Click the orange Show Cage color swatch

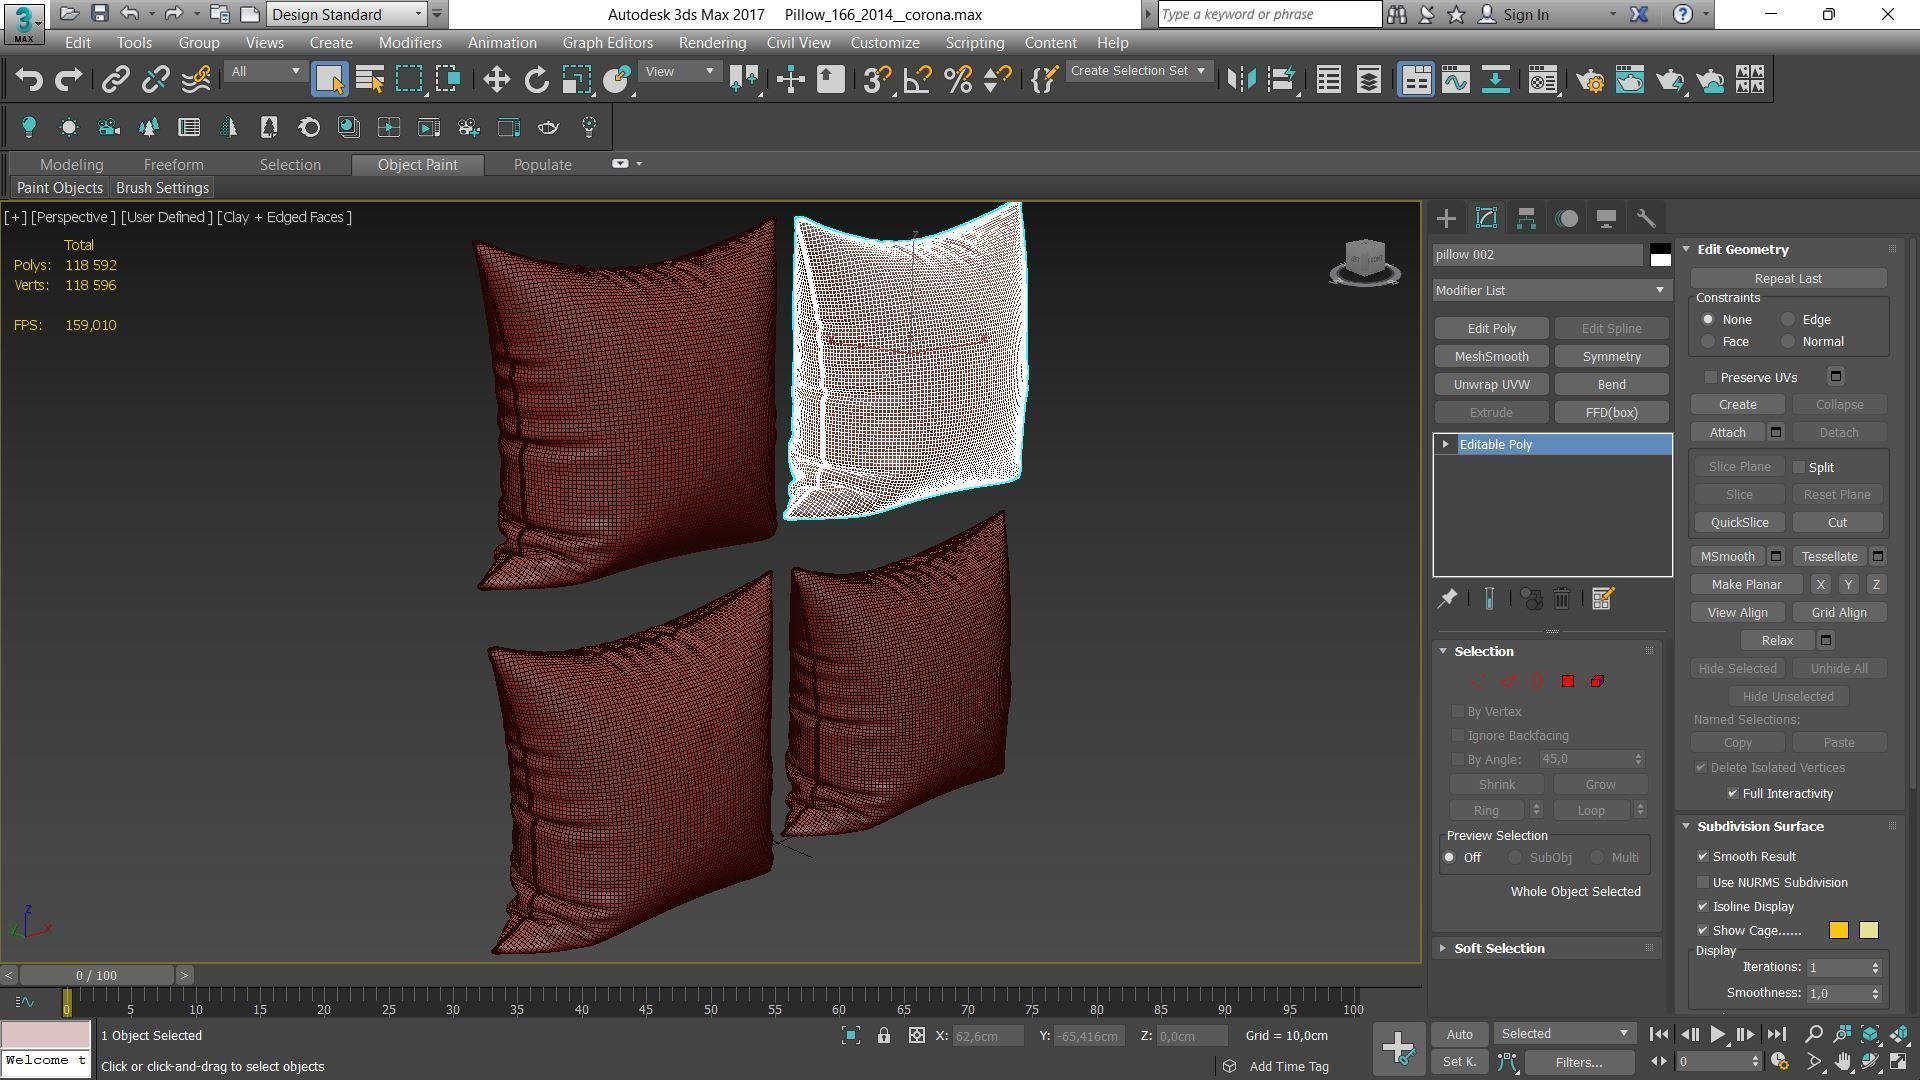[x=1838, y=931]
